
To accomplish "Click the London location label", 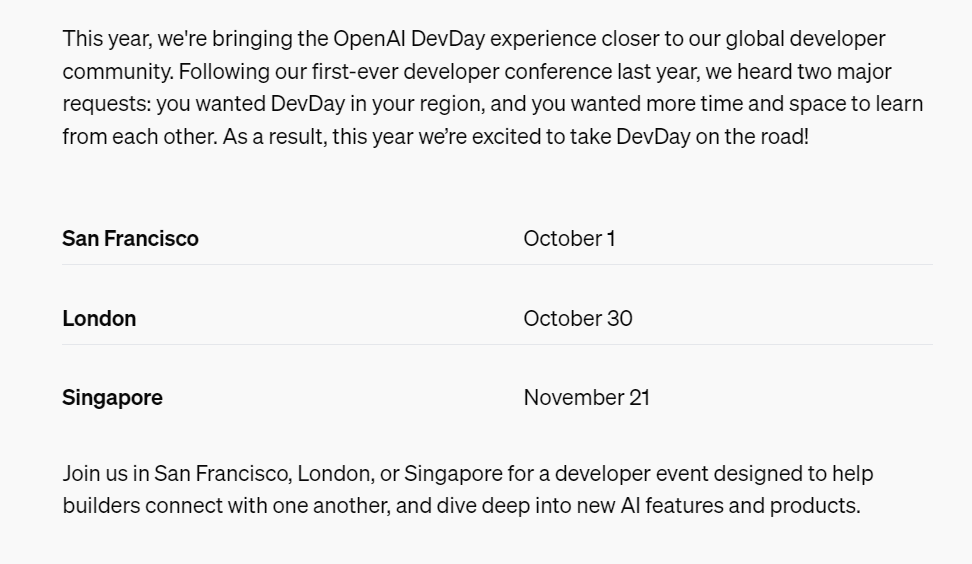I will point(99,319).
